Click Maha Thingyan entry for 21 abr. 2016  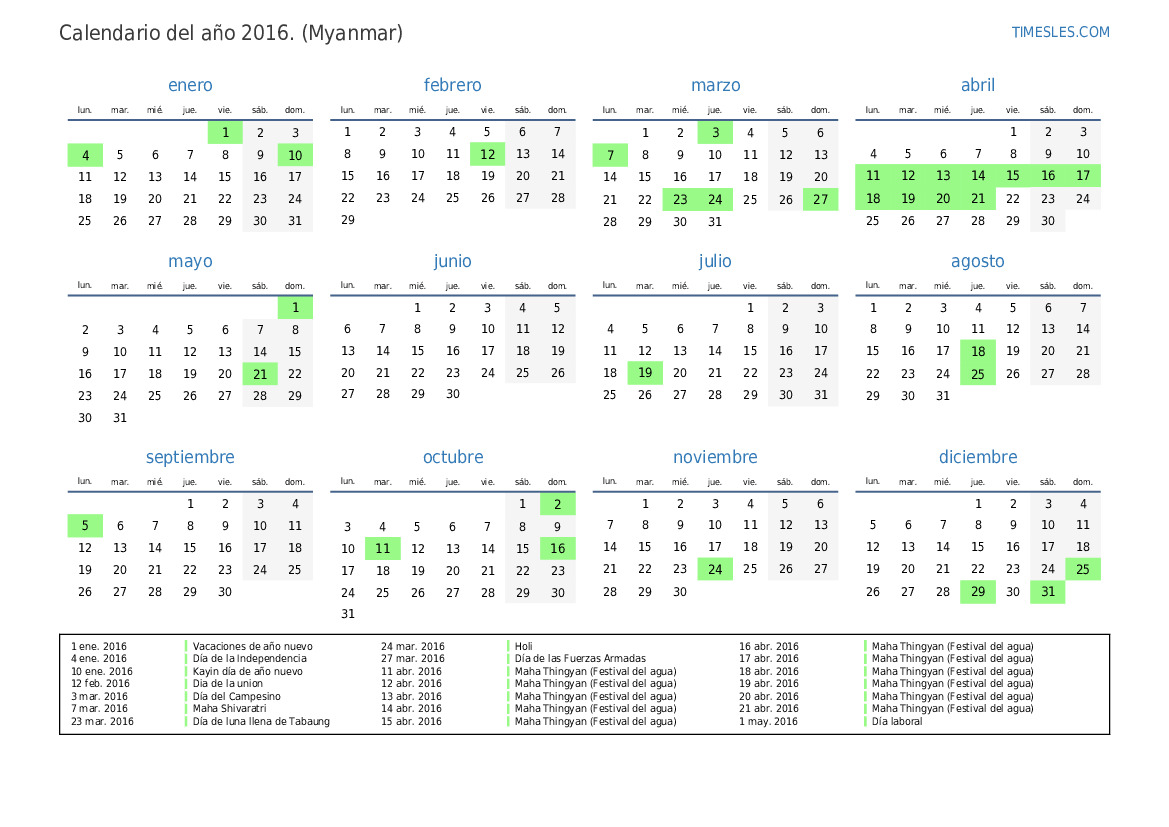(953, 708)
